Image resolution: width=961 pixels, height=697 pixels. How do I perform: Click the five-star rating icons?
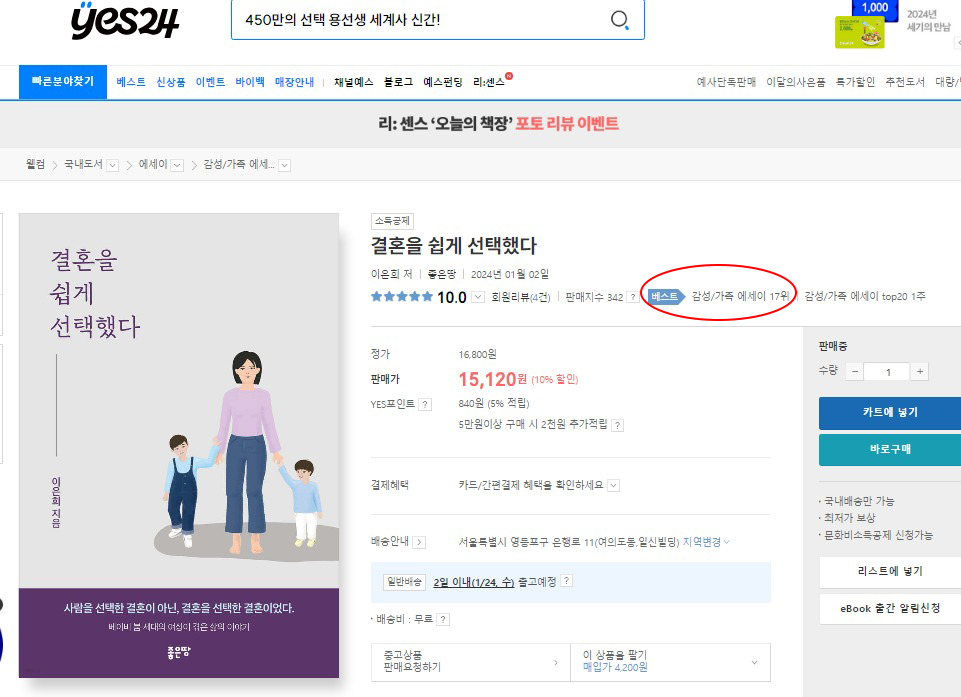click(x=402, y=297)
